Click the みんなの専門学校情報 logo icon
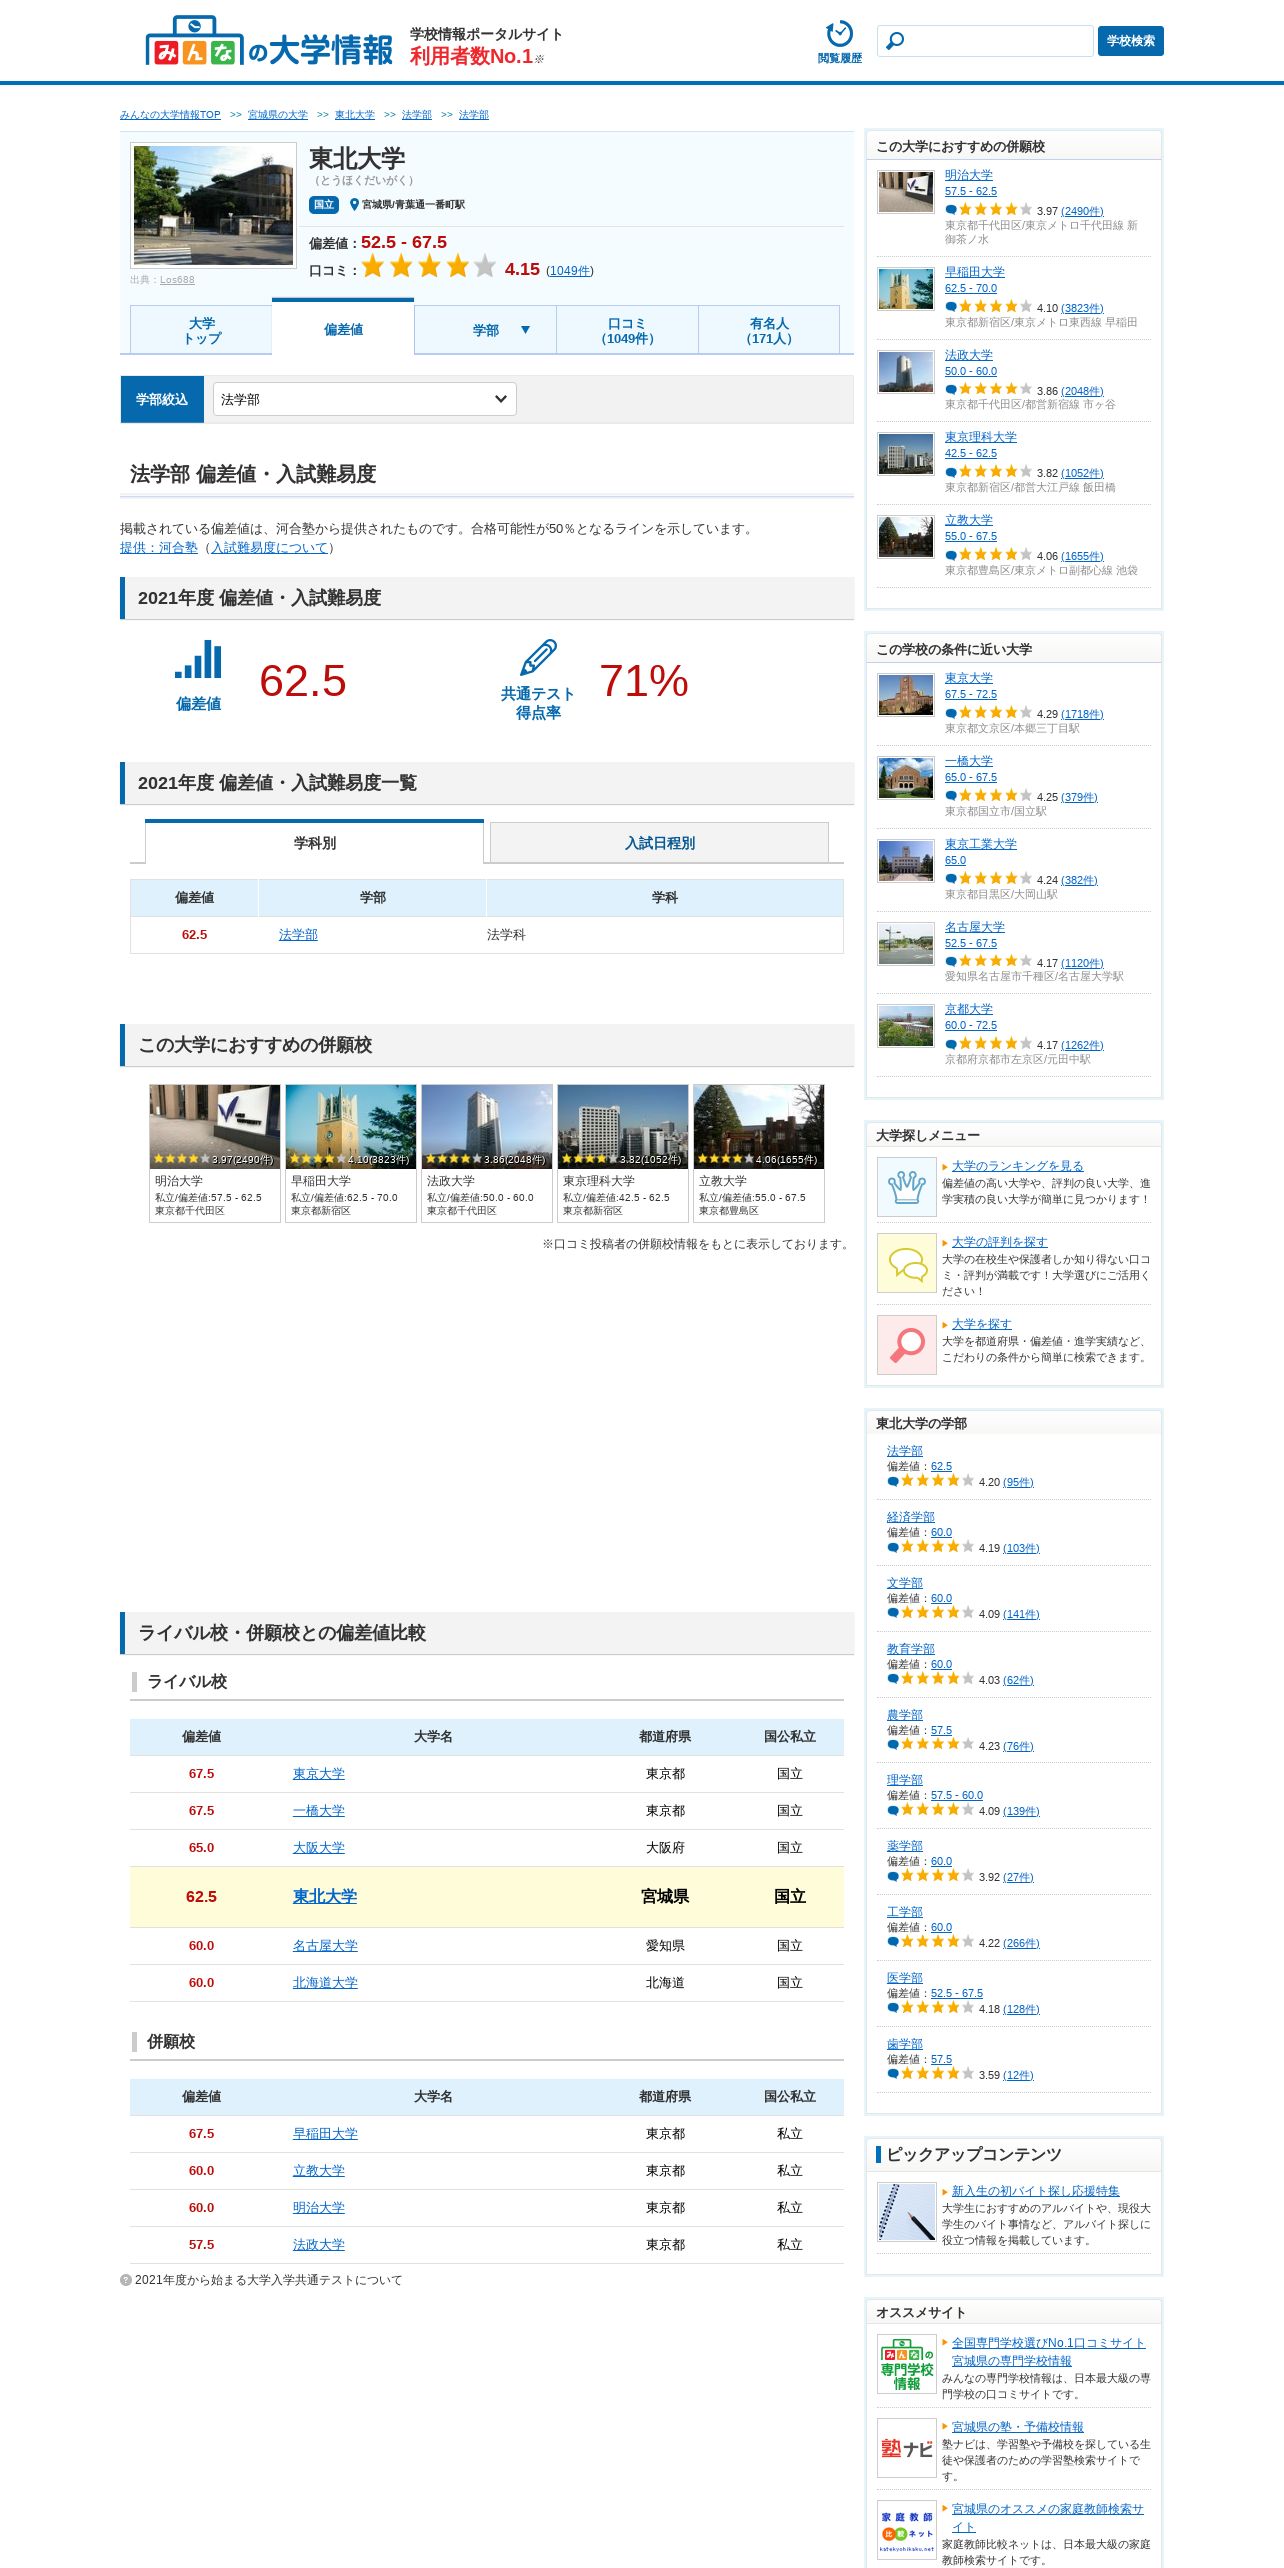Screen dimensions: 1284x2568 [906, 2363]
